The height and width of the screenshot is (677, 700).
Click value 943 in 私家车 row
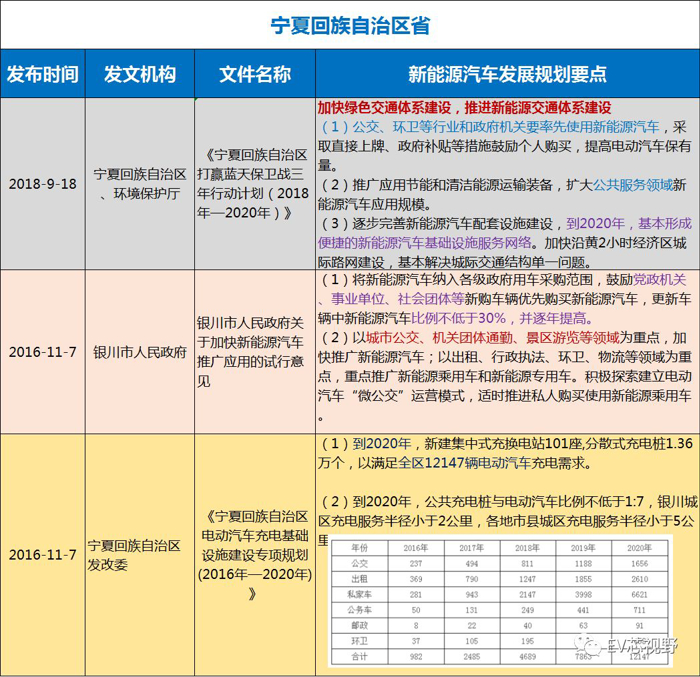472,594
